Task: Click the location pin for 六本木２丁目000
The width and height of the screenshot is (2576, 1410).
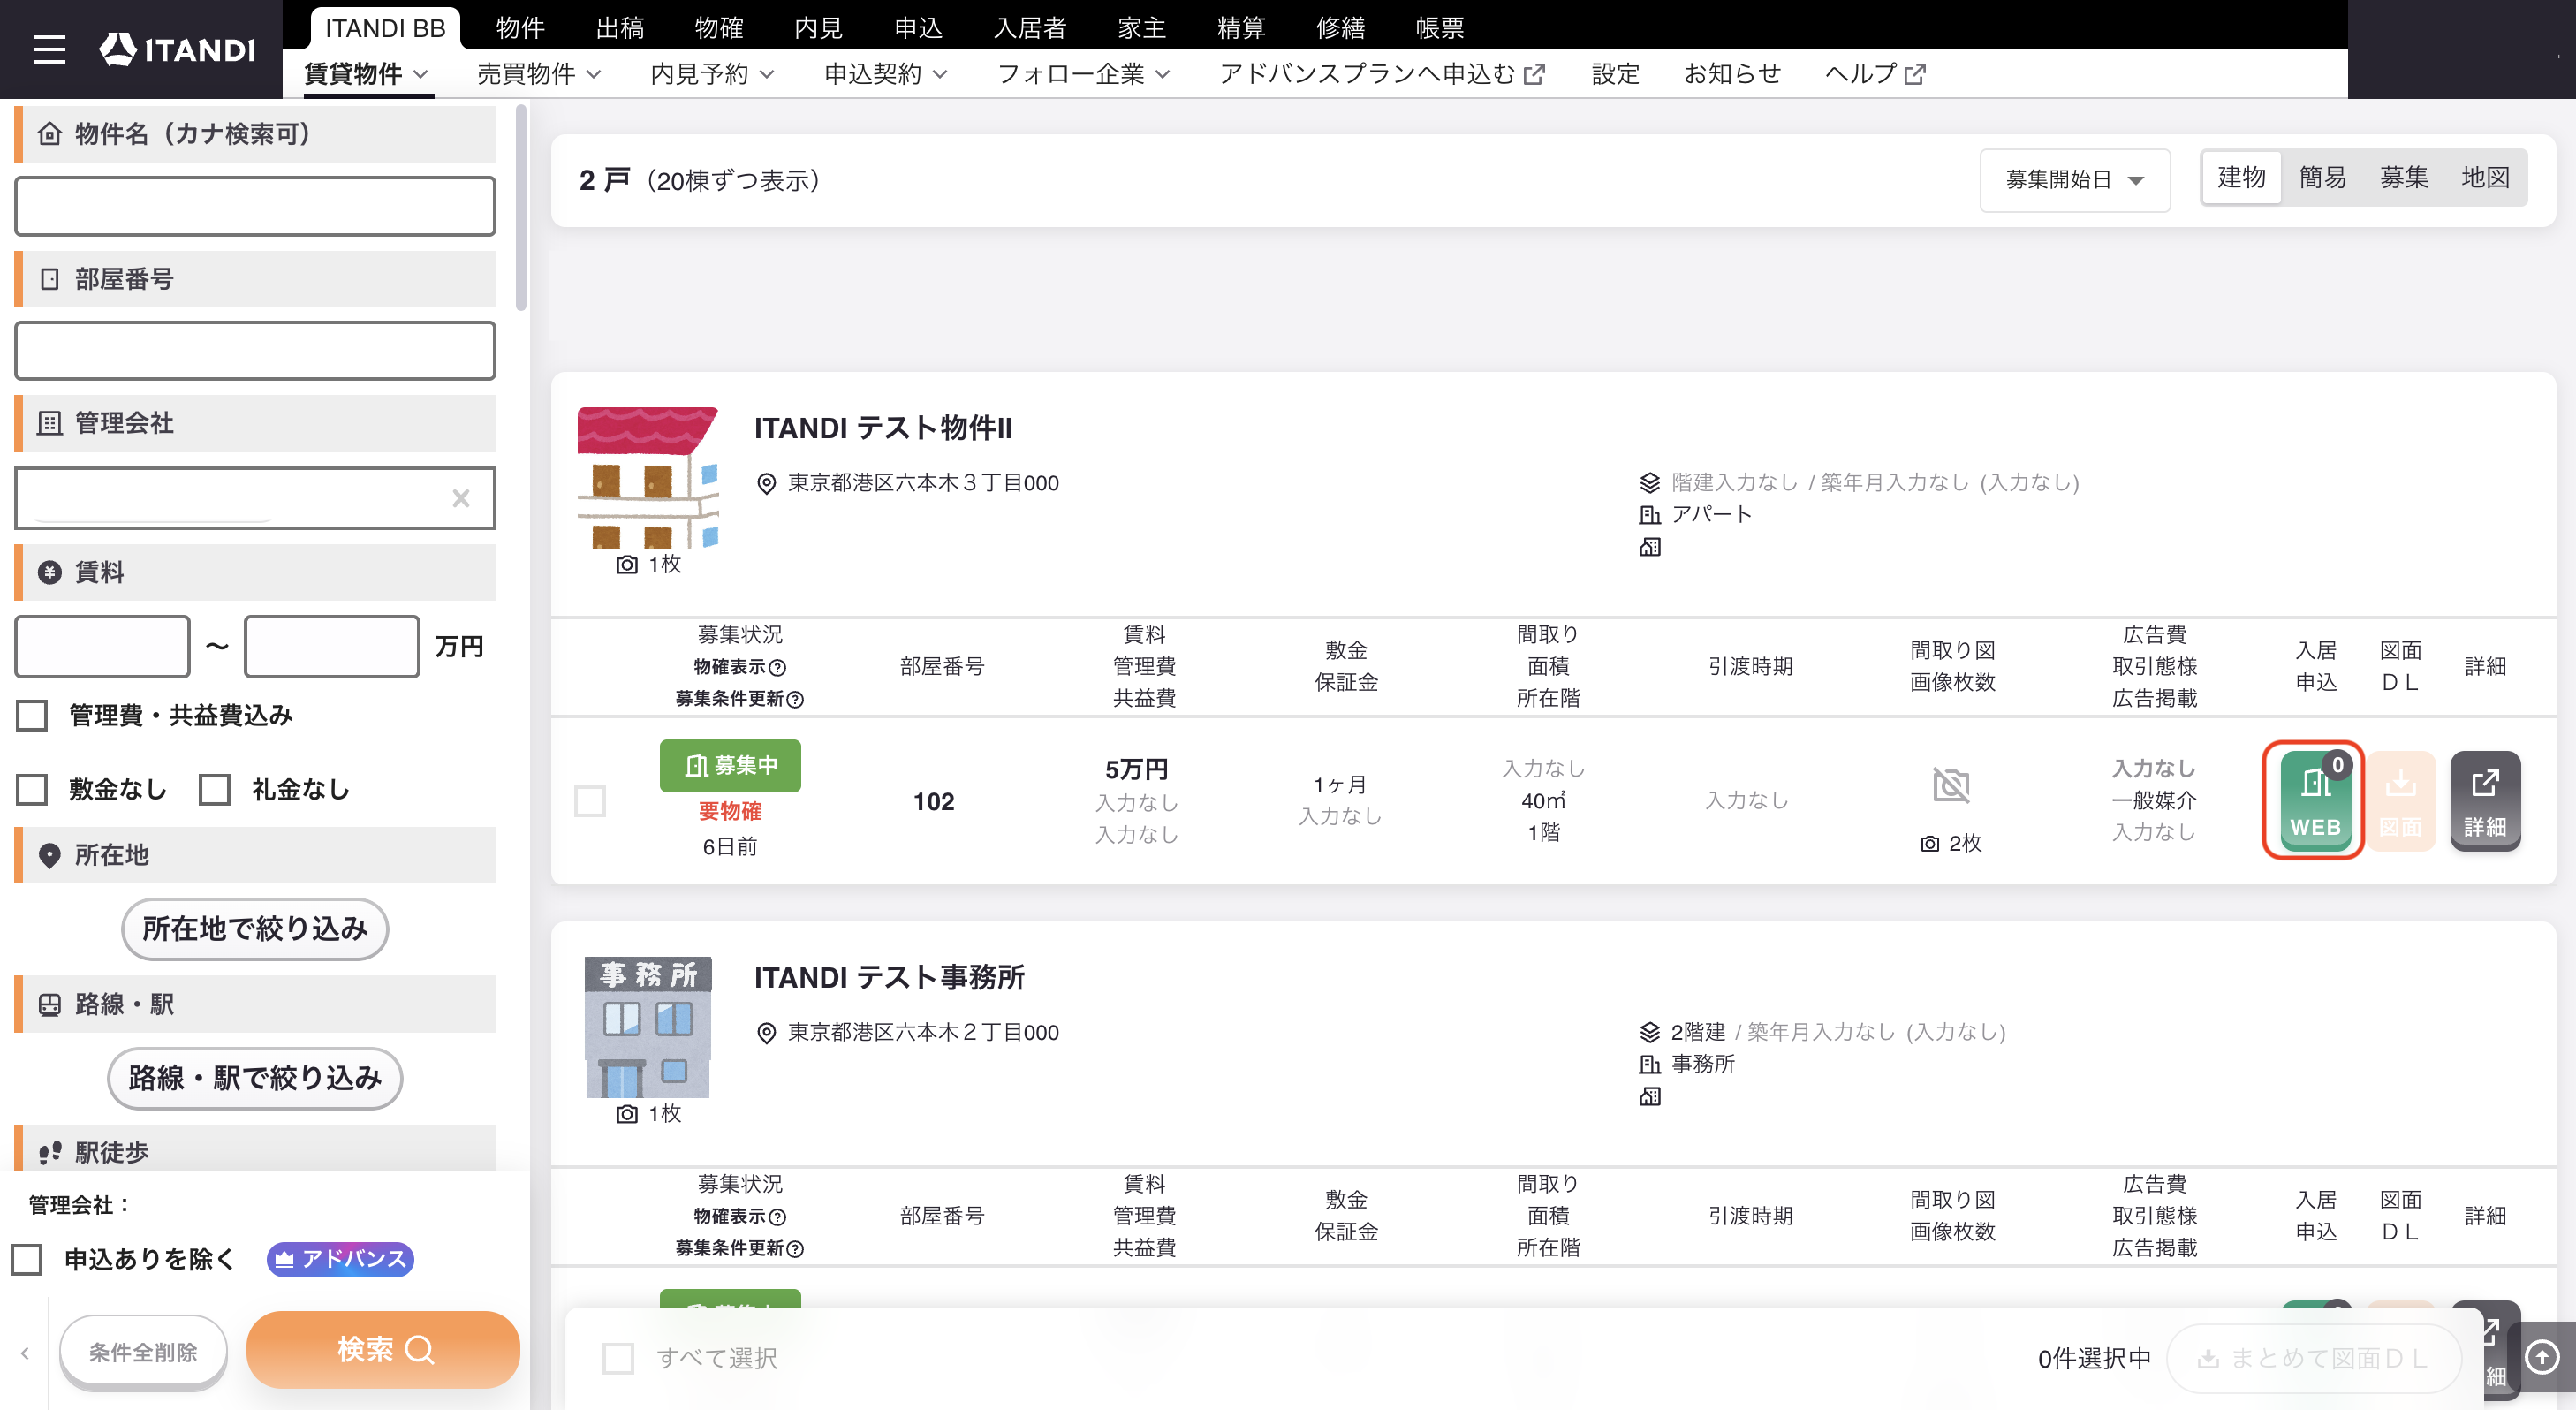Action: point(766,1033)
